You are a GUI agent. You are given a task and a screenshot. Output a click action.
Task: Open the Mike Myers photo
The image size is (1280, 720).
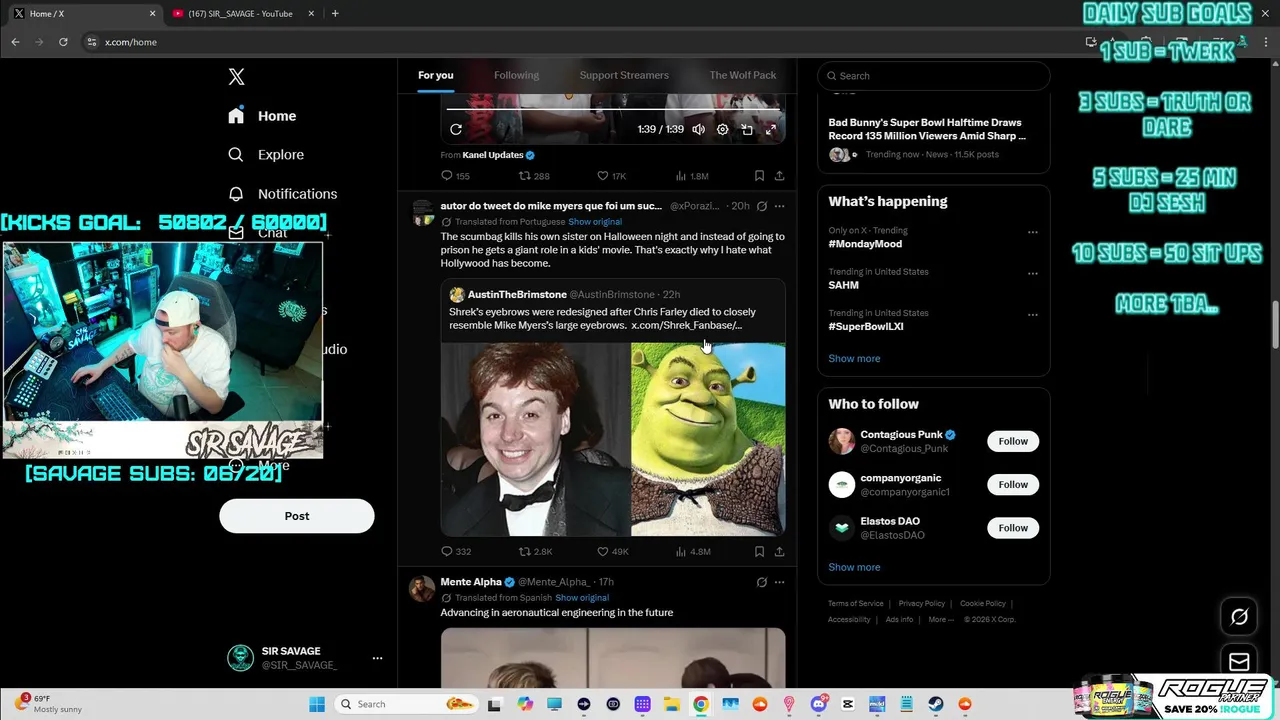pos(535,439)
